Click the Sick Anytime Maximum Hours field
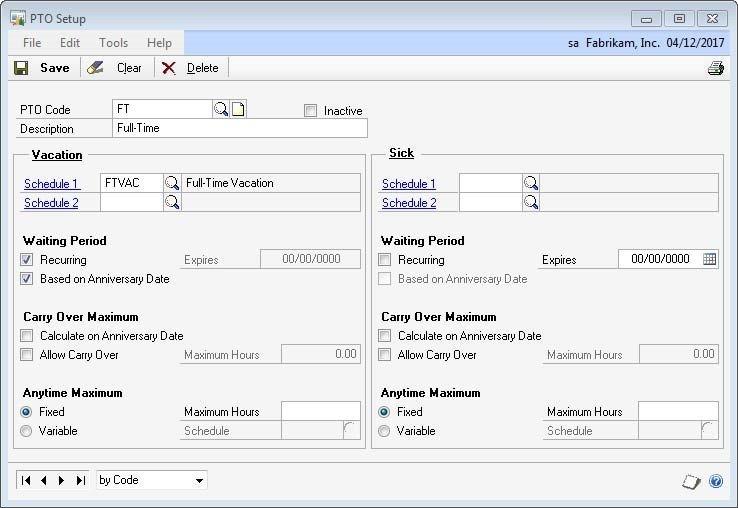The width and height of the screenshot is (738, 508). point(678,411)
